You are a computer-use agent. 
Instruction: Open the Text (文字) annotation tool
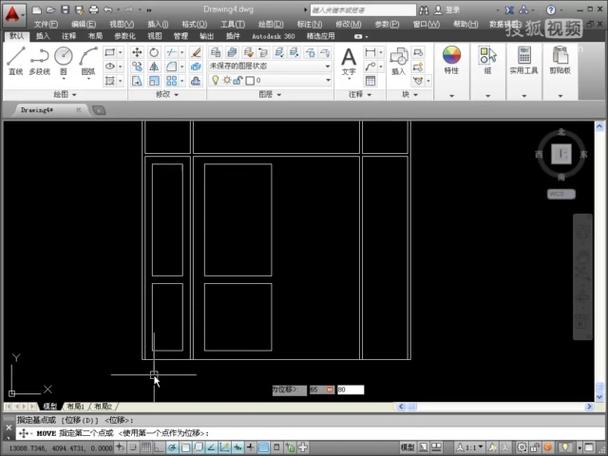pyautogui.click(x=349, y=61)
